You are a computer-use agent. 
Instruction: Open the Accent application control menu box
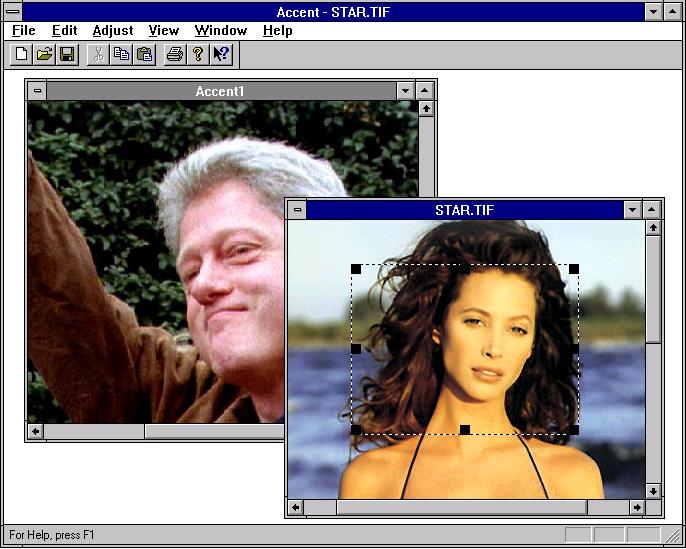[x=13, y=12]
